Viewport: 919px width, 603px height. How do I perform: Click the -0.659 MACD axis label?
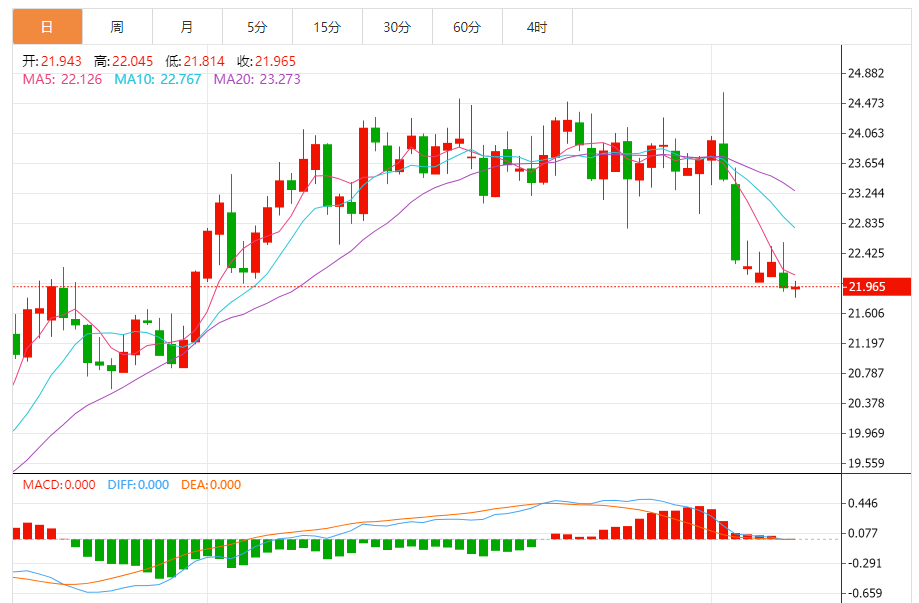tap(864, 593)
